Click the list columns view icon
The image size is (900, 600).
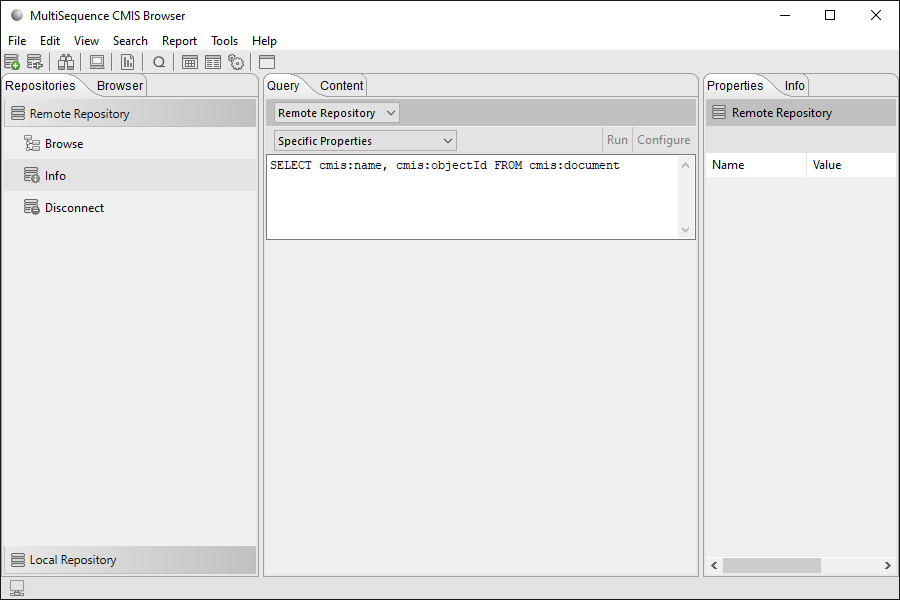point(213,61)
